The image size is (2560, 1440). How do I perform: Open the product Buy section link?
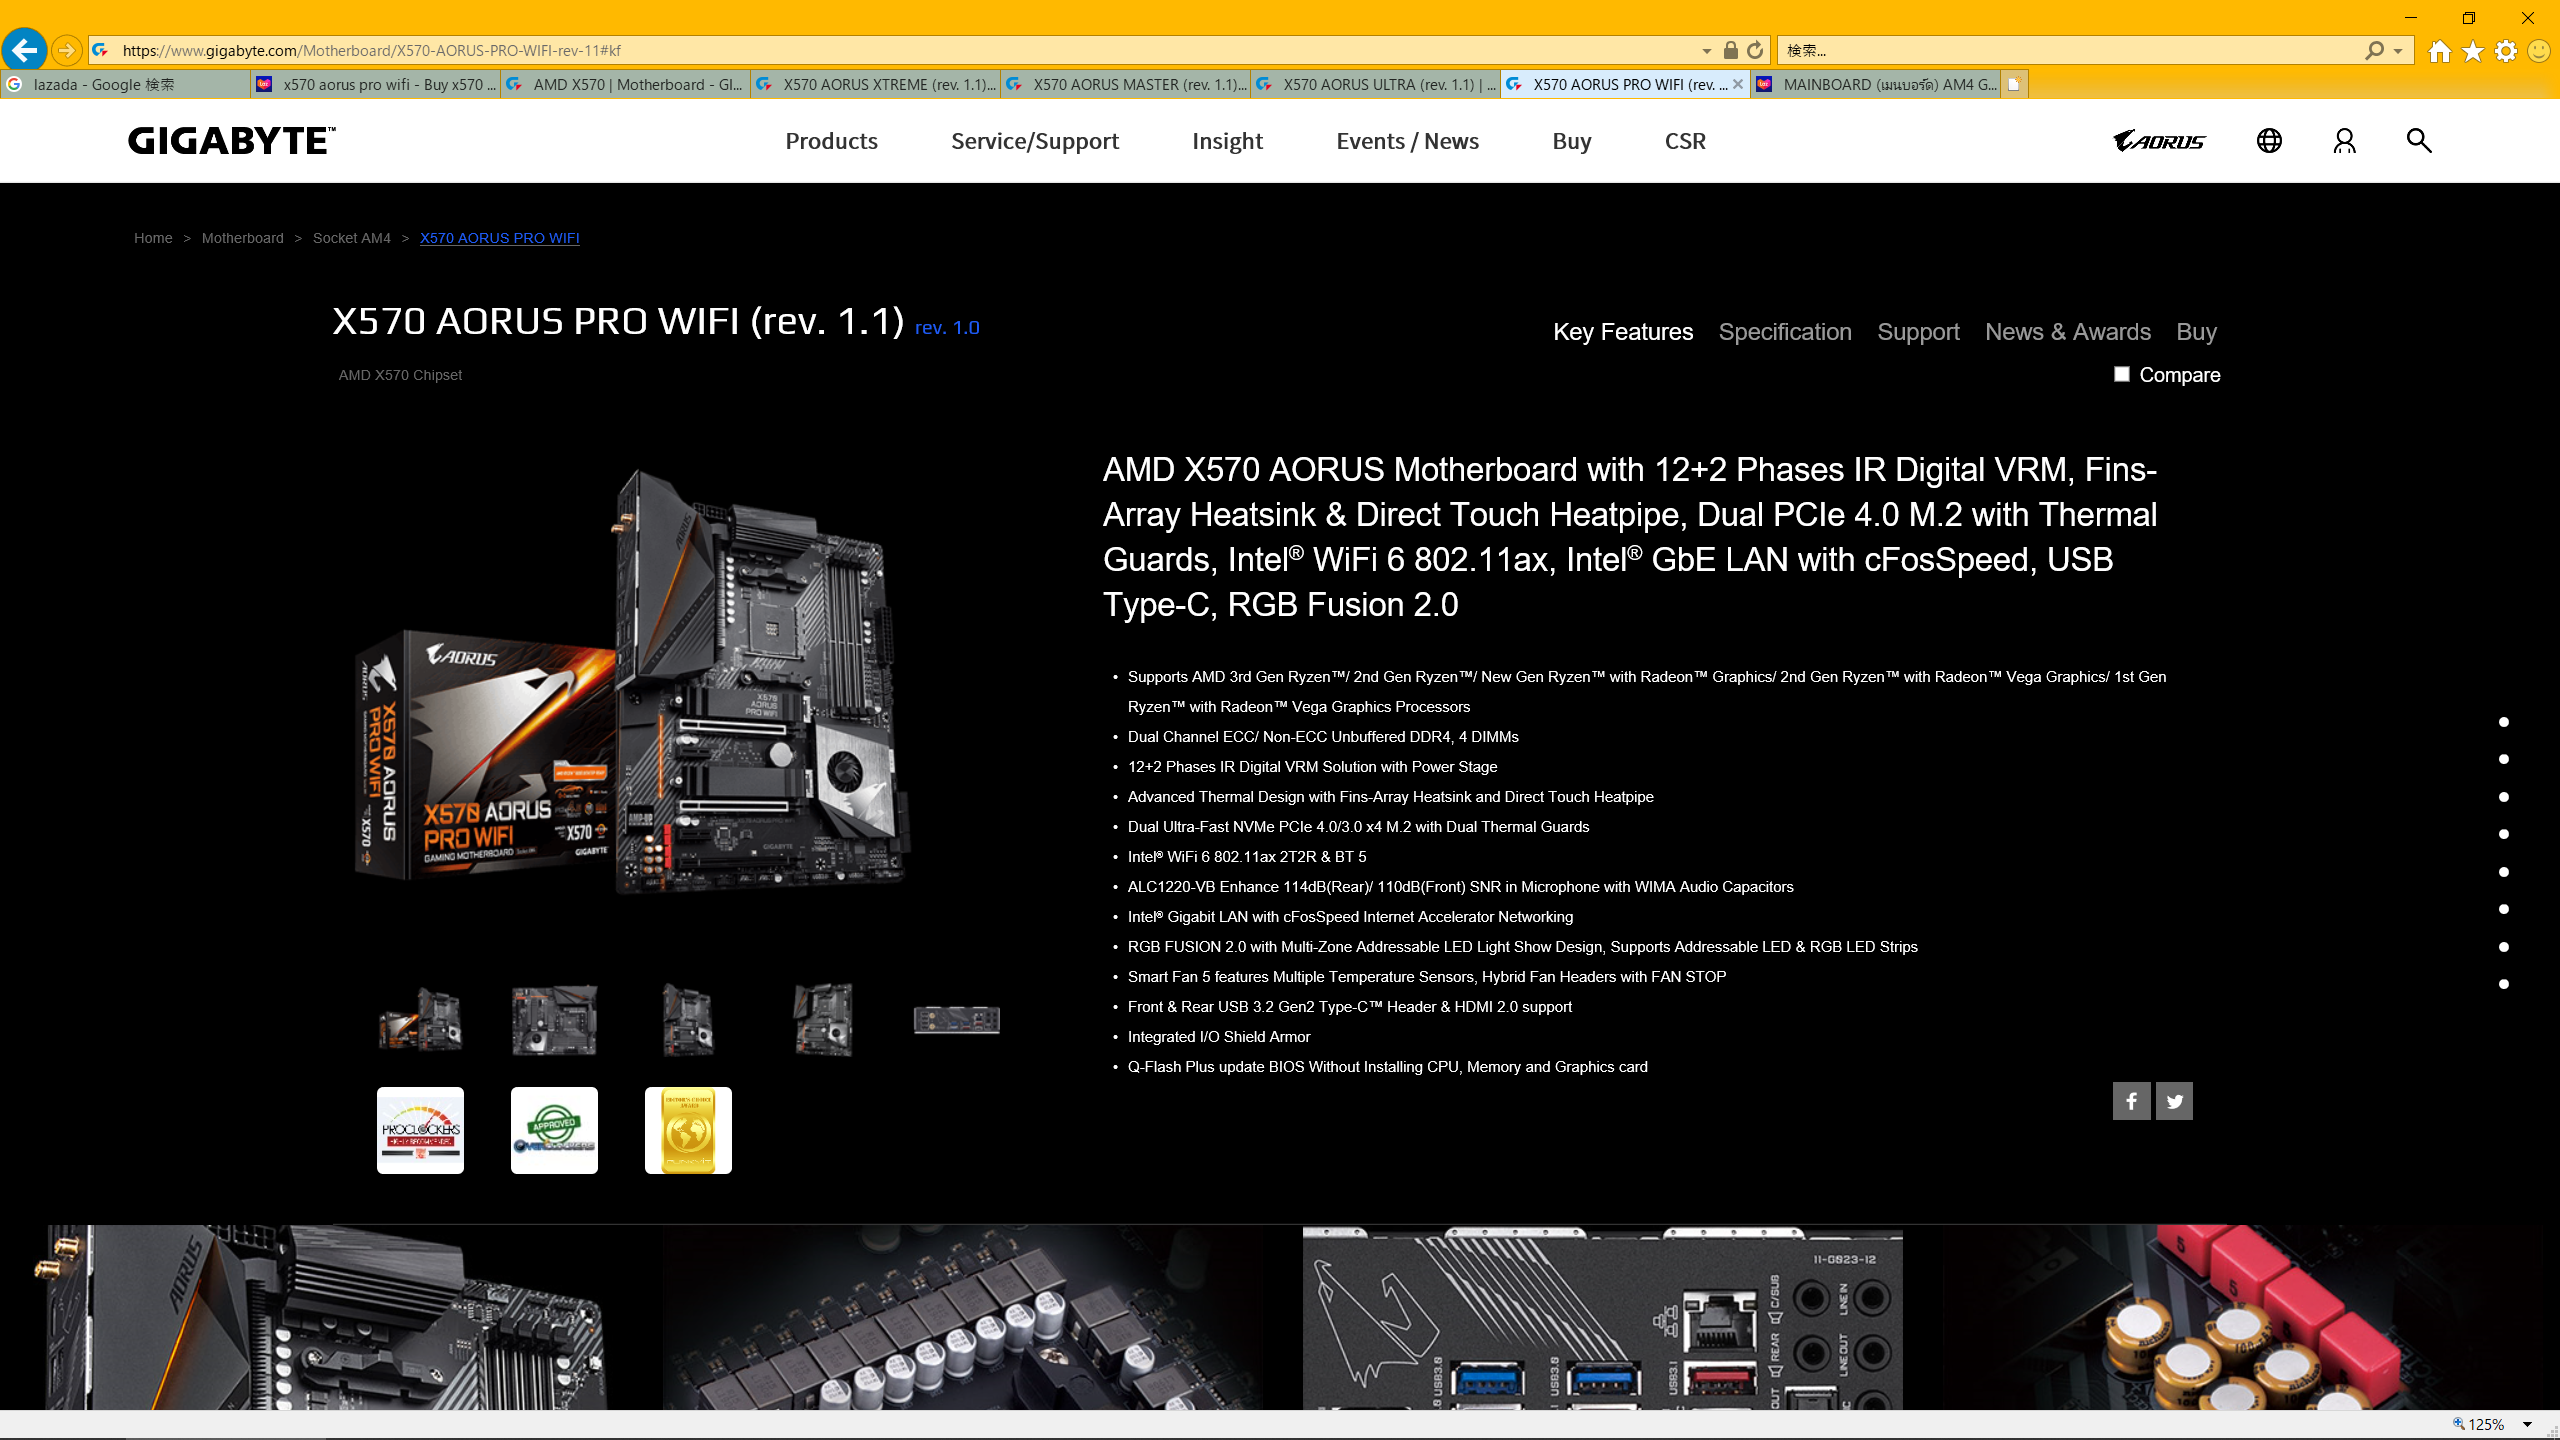click(2196, 332)
